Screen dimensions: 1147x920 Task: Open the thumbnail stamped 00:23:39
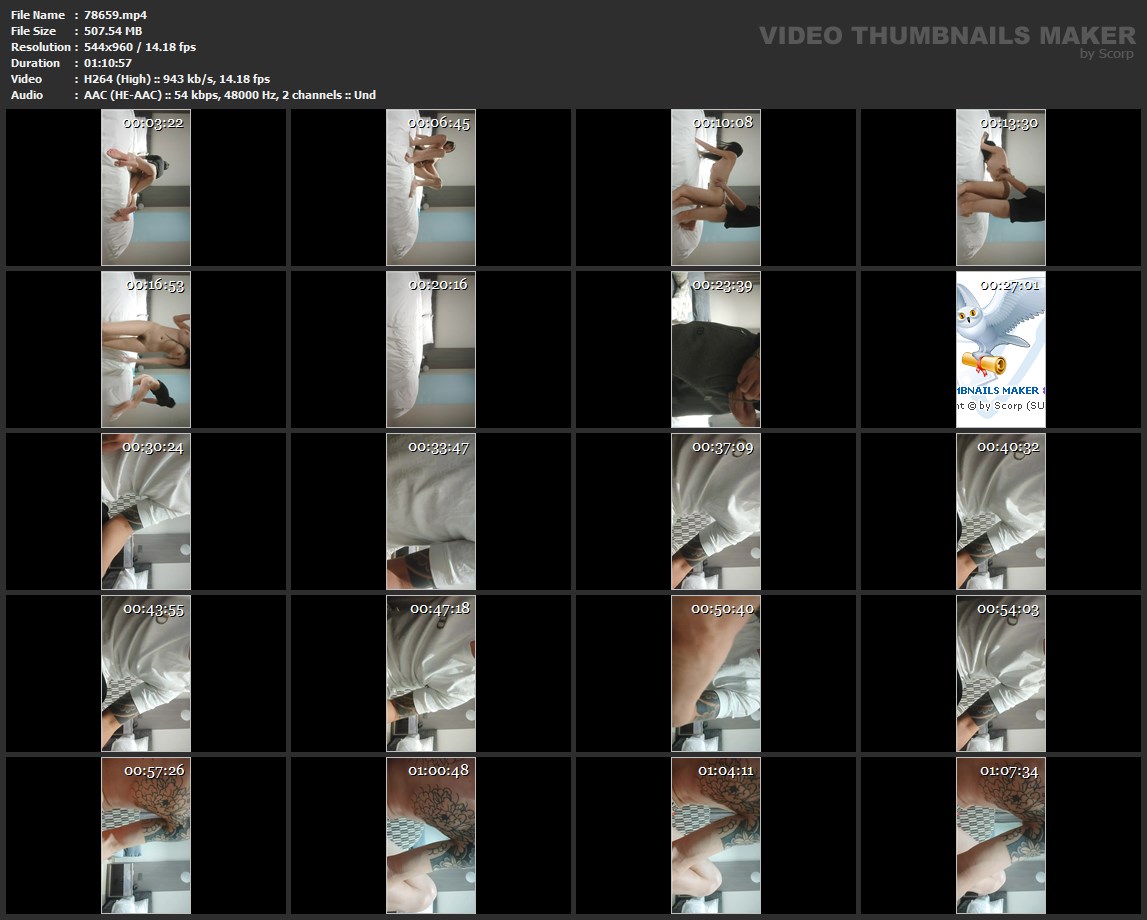pos(716,349)
